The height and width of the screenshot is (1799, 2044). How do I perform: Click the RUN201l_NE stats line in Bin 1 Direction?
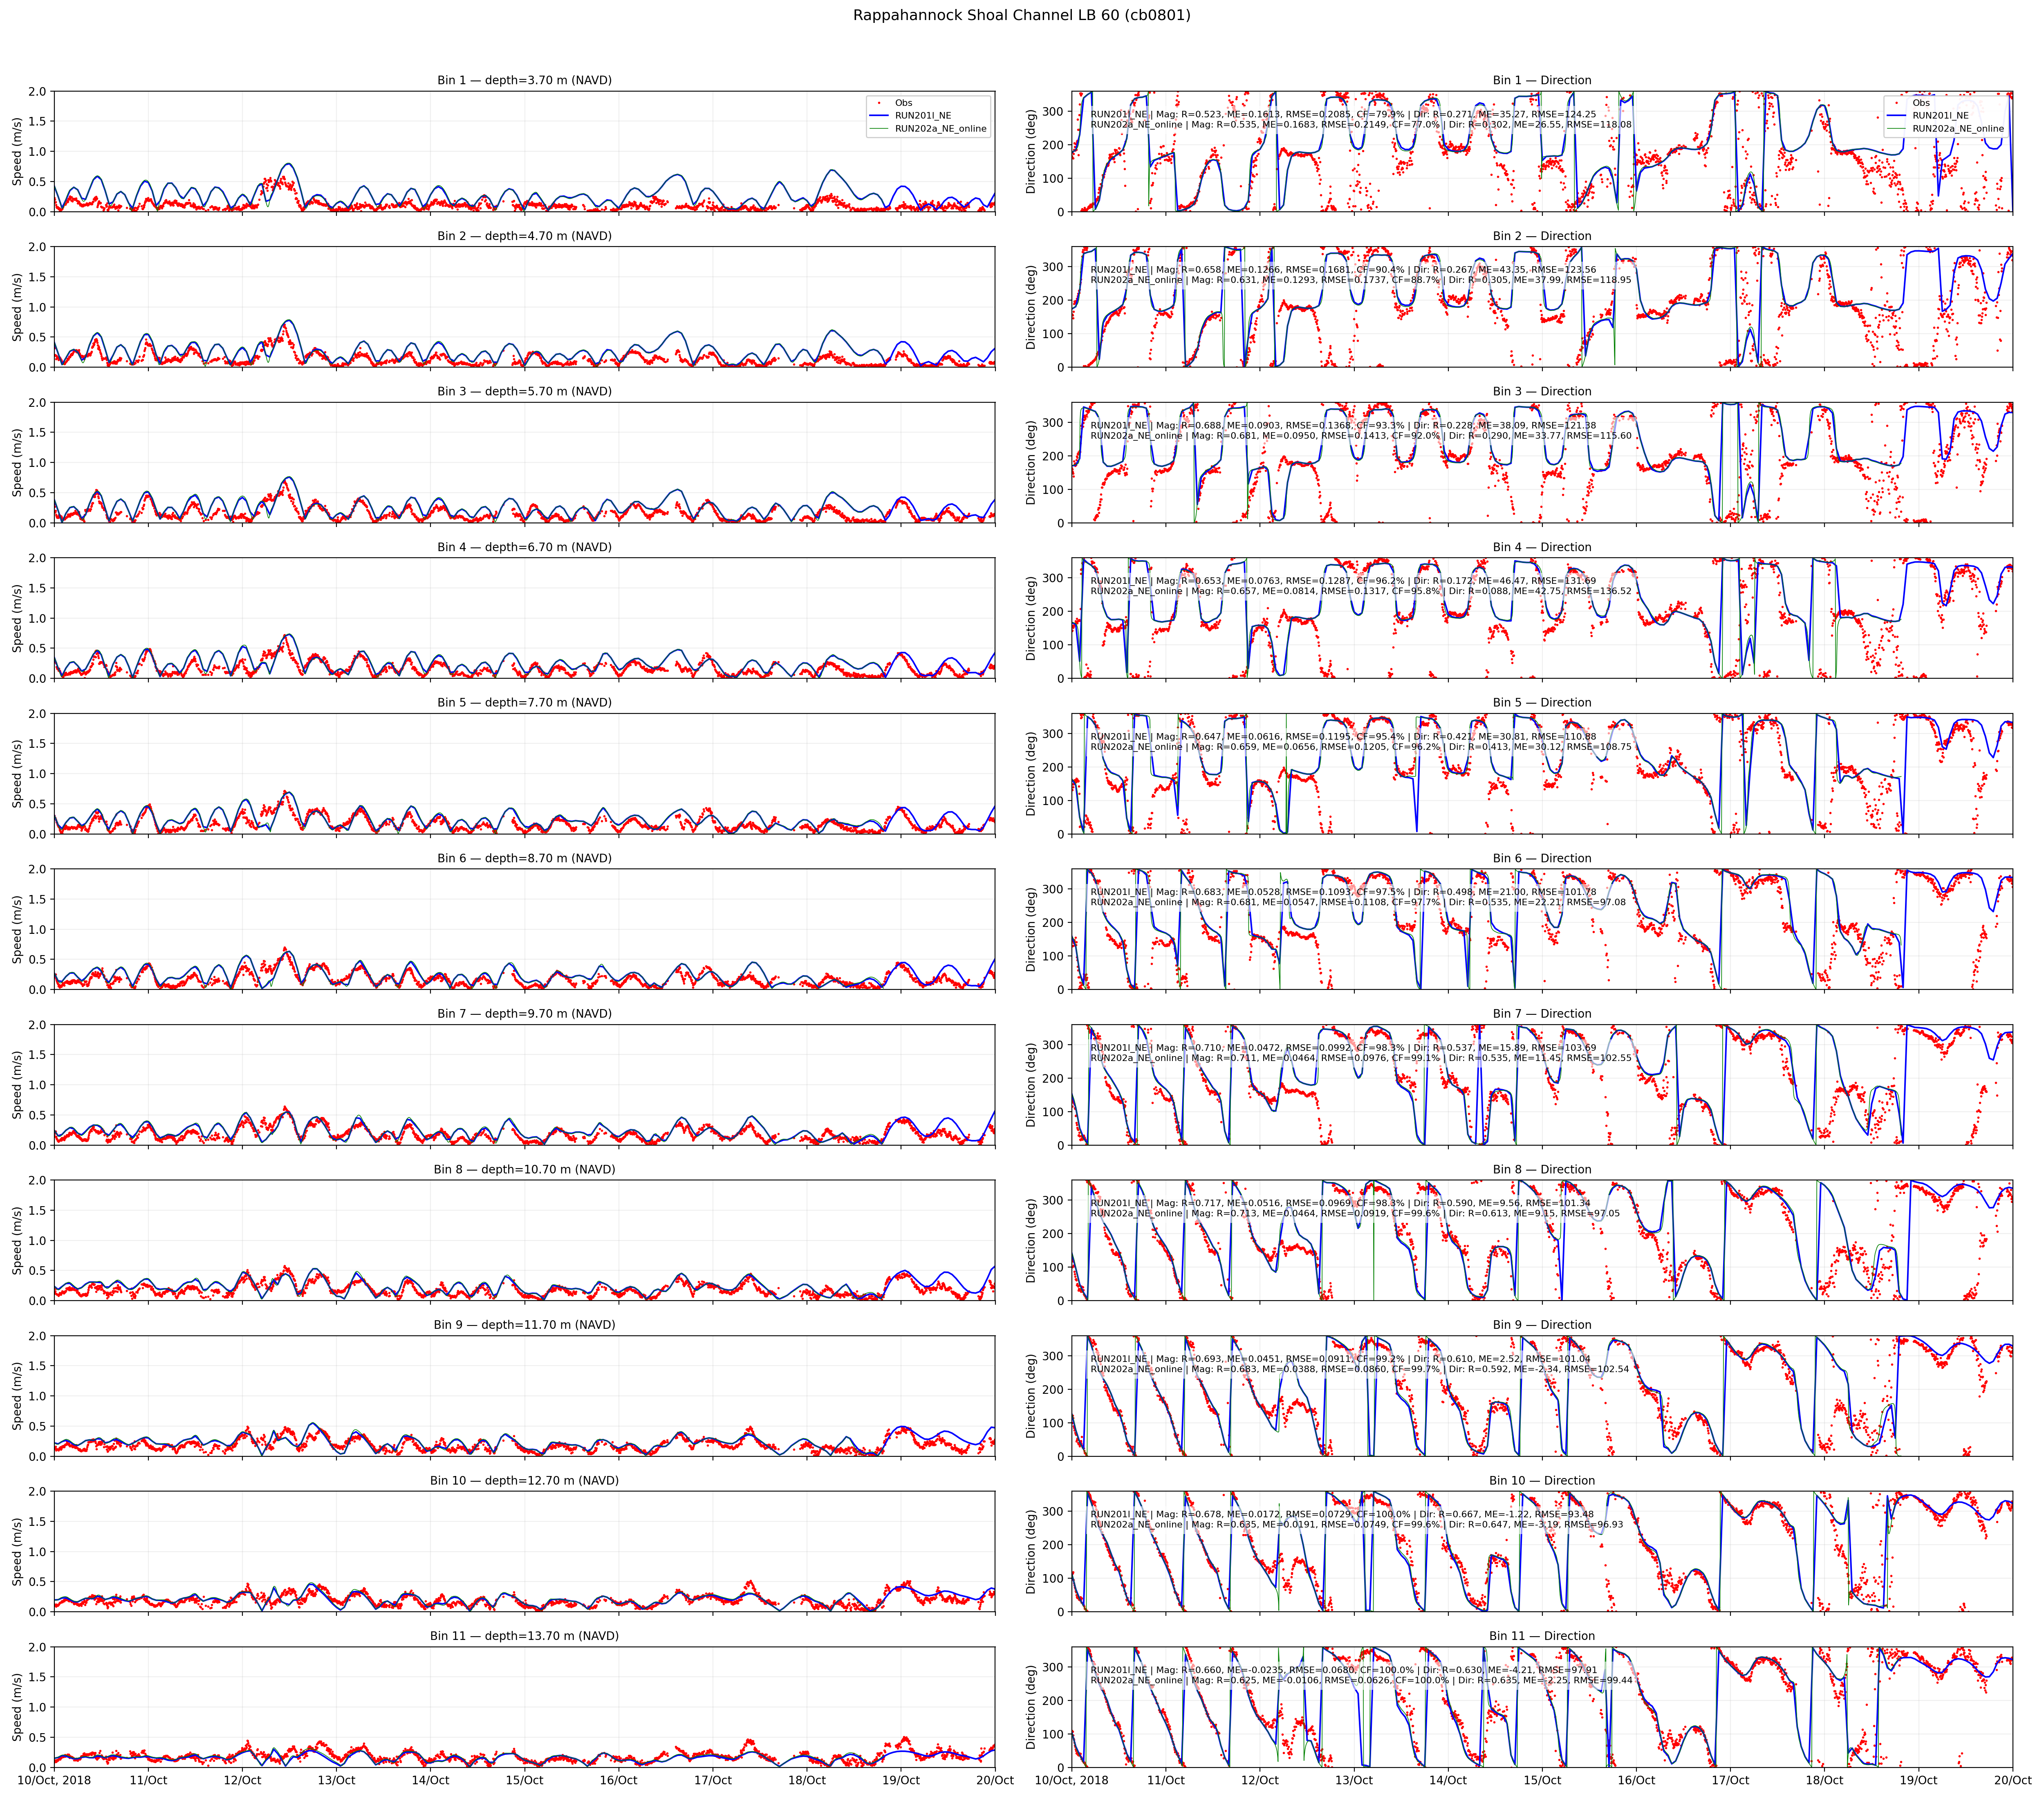coord(1343,114)
